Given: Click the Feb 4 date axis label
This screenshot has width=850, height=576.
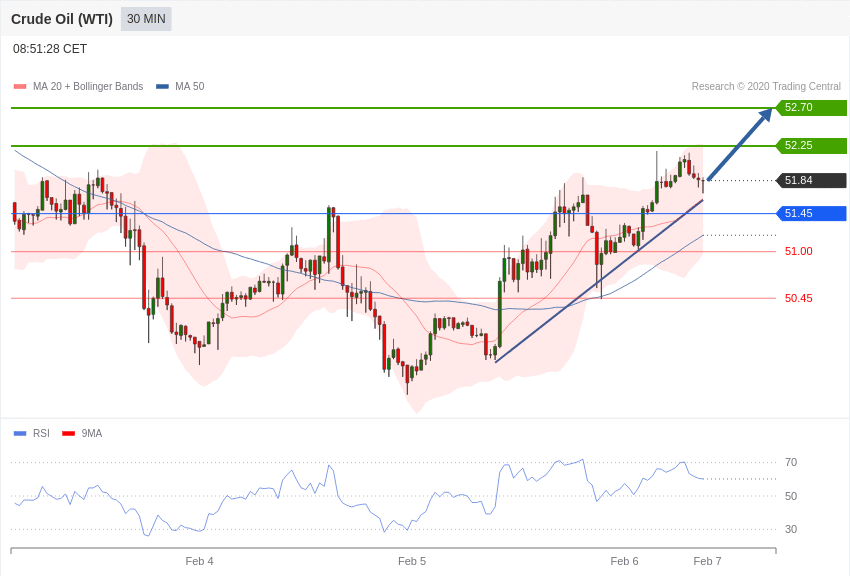Looking at the screenshot, I should pos(199,561).
